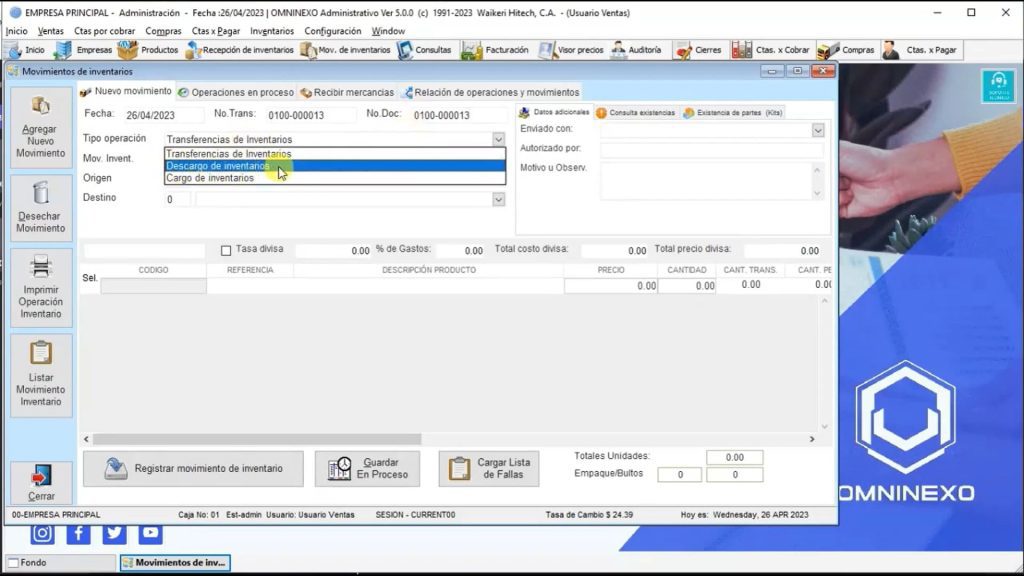
Task: Click the Motivo u Observ. text area
Action: [707, 181]
